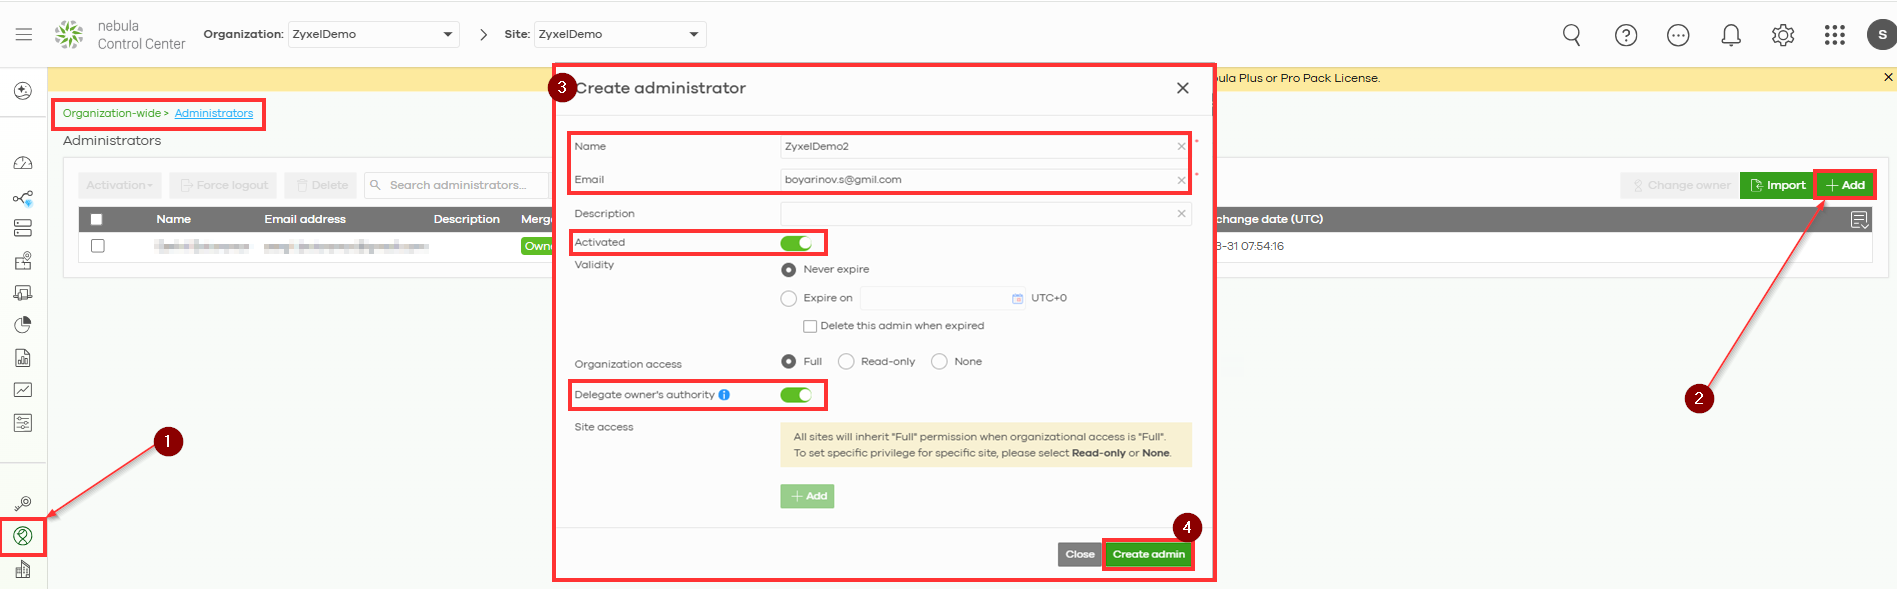Viewport: 1897px width, 589px height.
Task: Click the hamburger menu icon
Action: 24,34
